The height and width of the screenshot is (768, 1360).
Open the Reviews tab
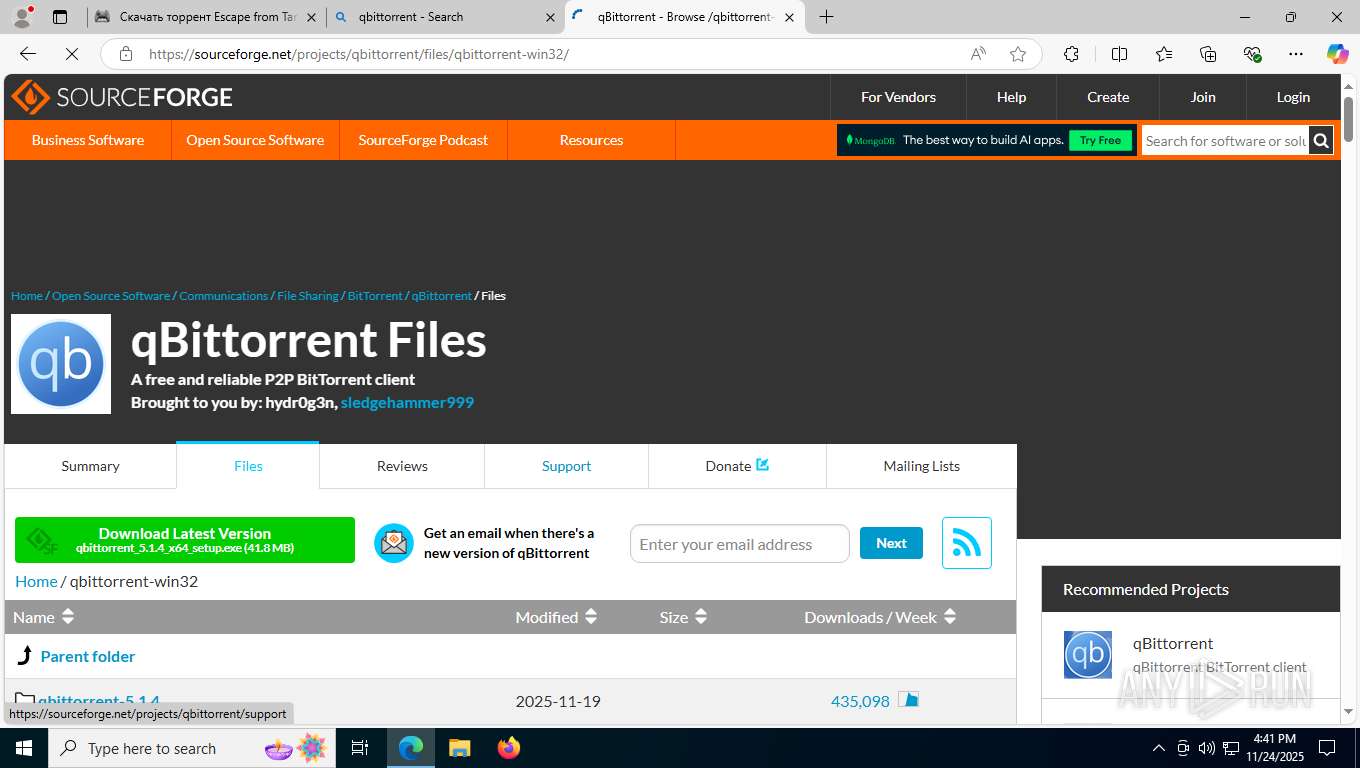[402, 466]
